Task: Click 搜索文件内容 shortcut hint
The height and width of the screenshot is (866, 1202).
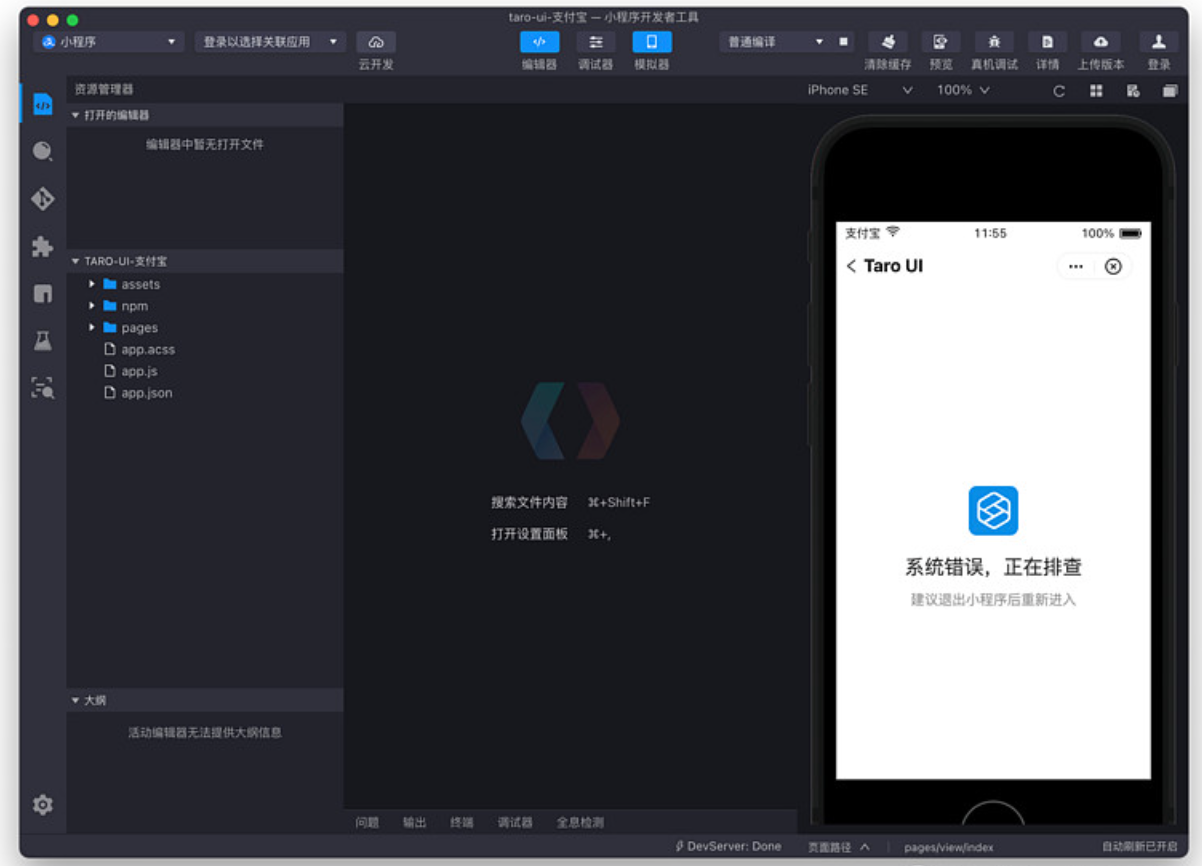Action: click(x=529, y=502)
